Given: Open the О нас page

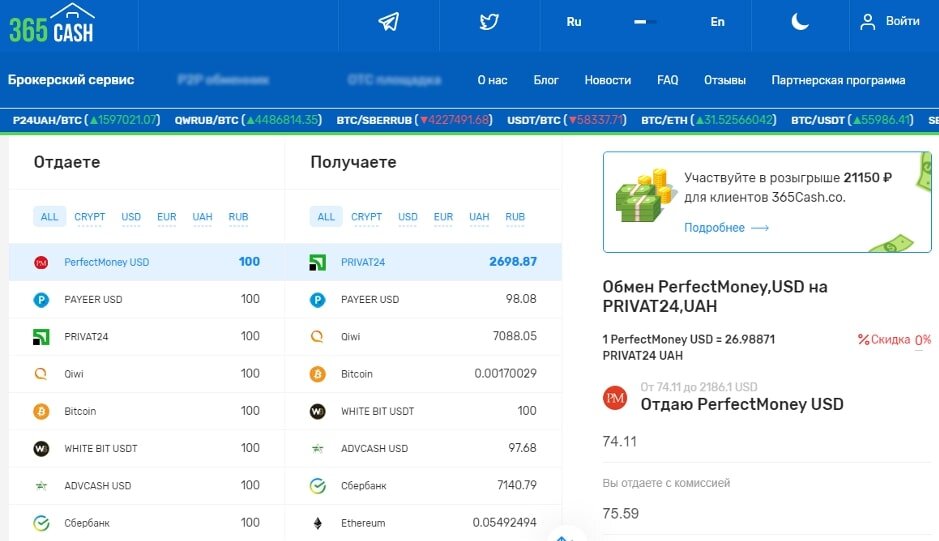Looking at the screenshot, I should pos(492,80).
